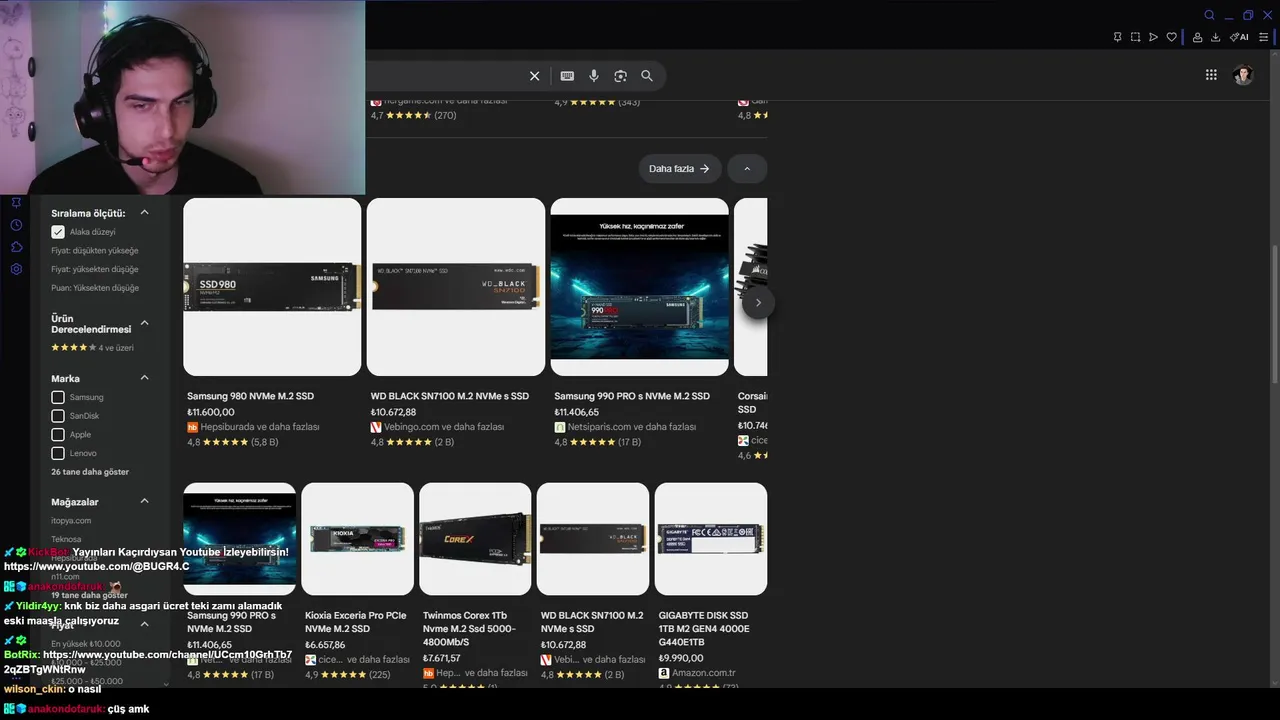The height and width of the screenshot is (720, 1280).
Task: Tick the SanDisk brand checkbox
Action: point(58,416)
